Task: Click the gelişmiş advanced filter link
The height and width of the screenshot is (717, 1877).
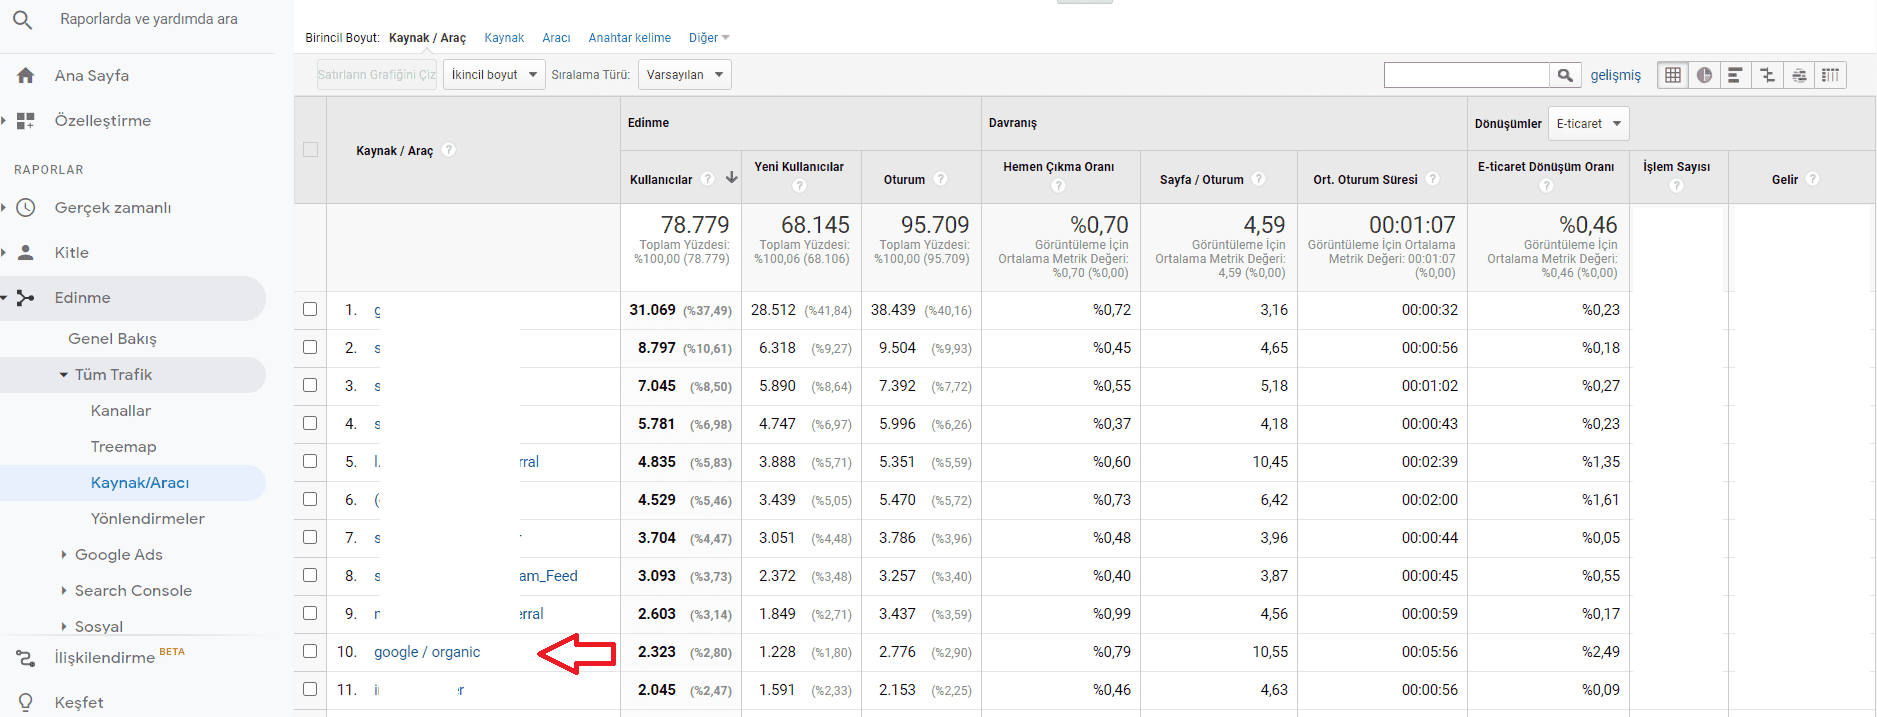Action: (x=1615, y=75)
